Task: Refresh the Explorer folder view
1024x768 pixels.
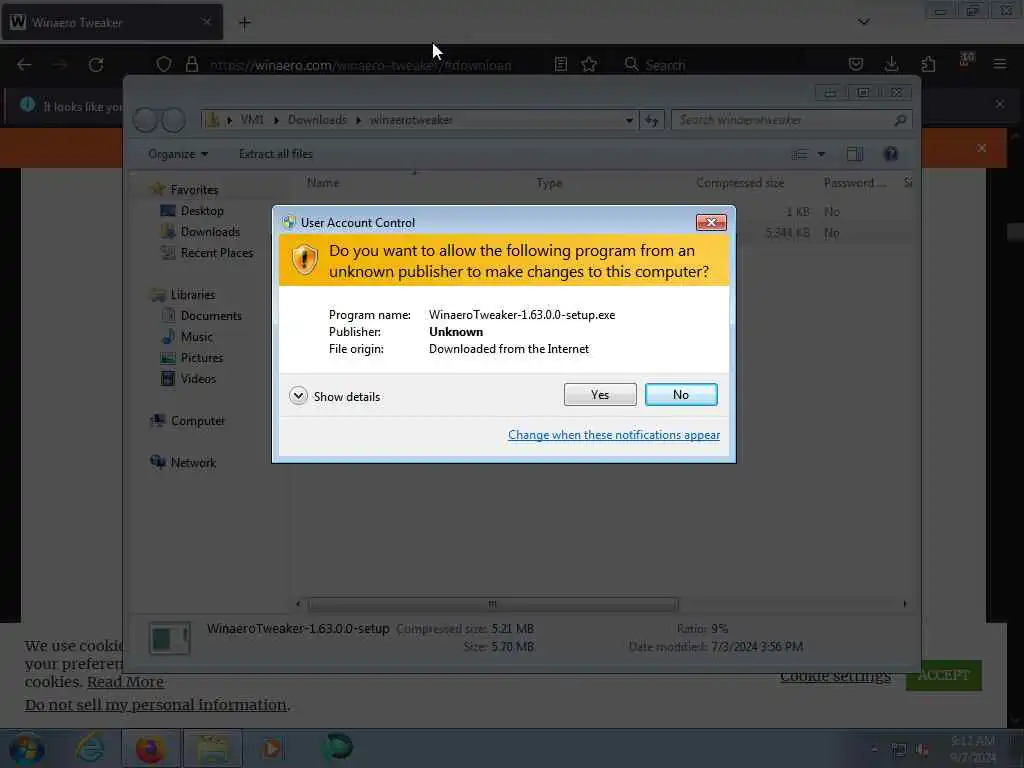Action: (x=652, y=120)
